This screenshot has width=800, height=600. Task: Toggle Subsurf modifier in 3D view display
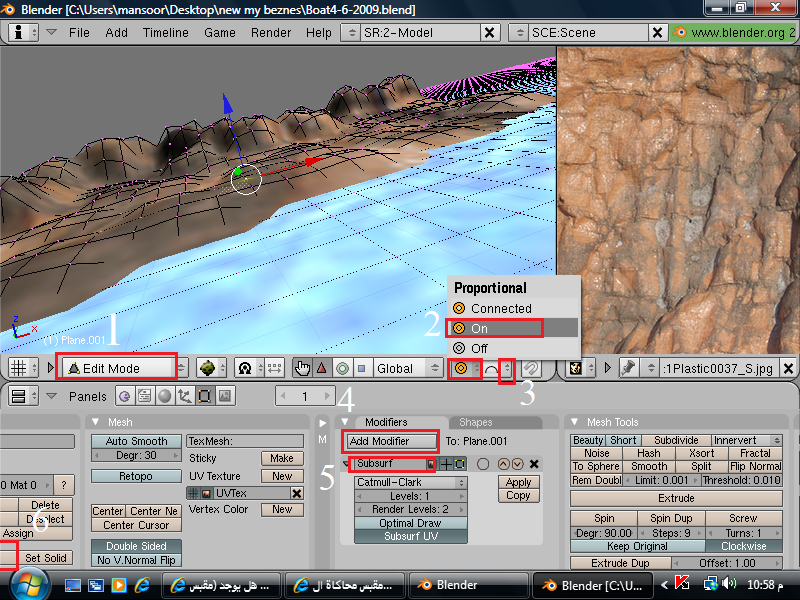coord(445,464)
